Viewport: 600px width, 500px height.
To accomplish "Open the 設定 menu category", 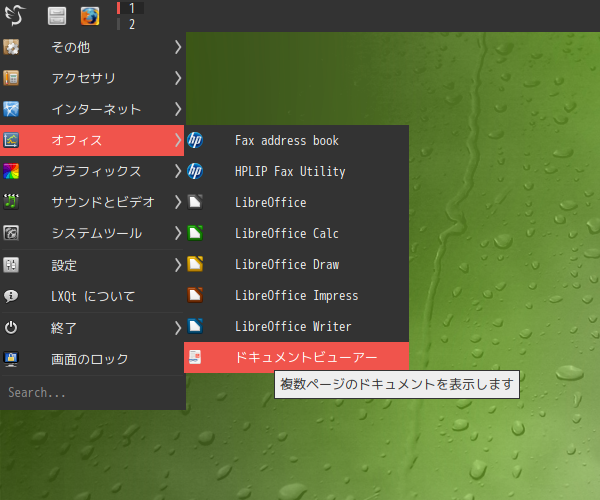I will pos(92,265).
